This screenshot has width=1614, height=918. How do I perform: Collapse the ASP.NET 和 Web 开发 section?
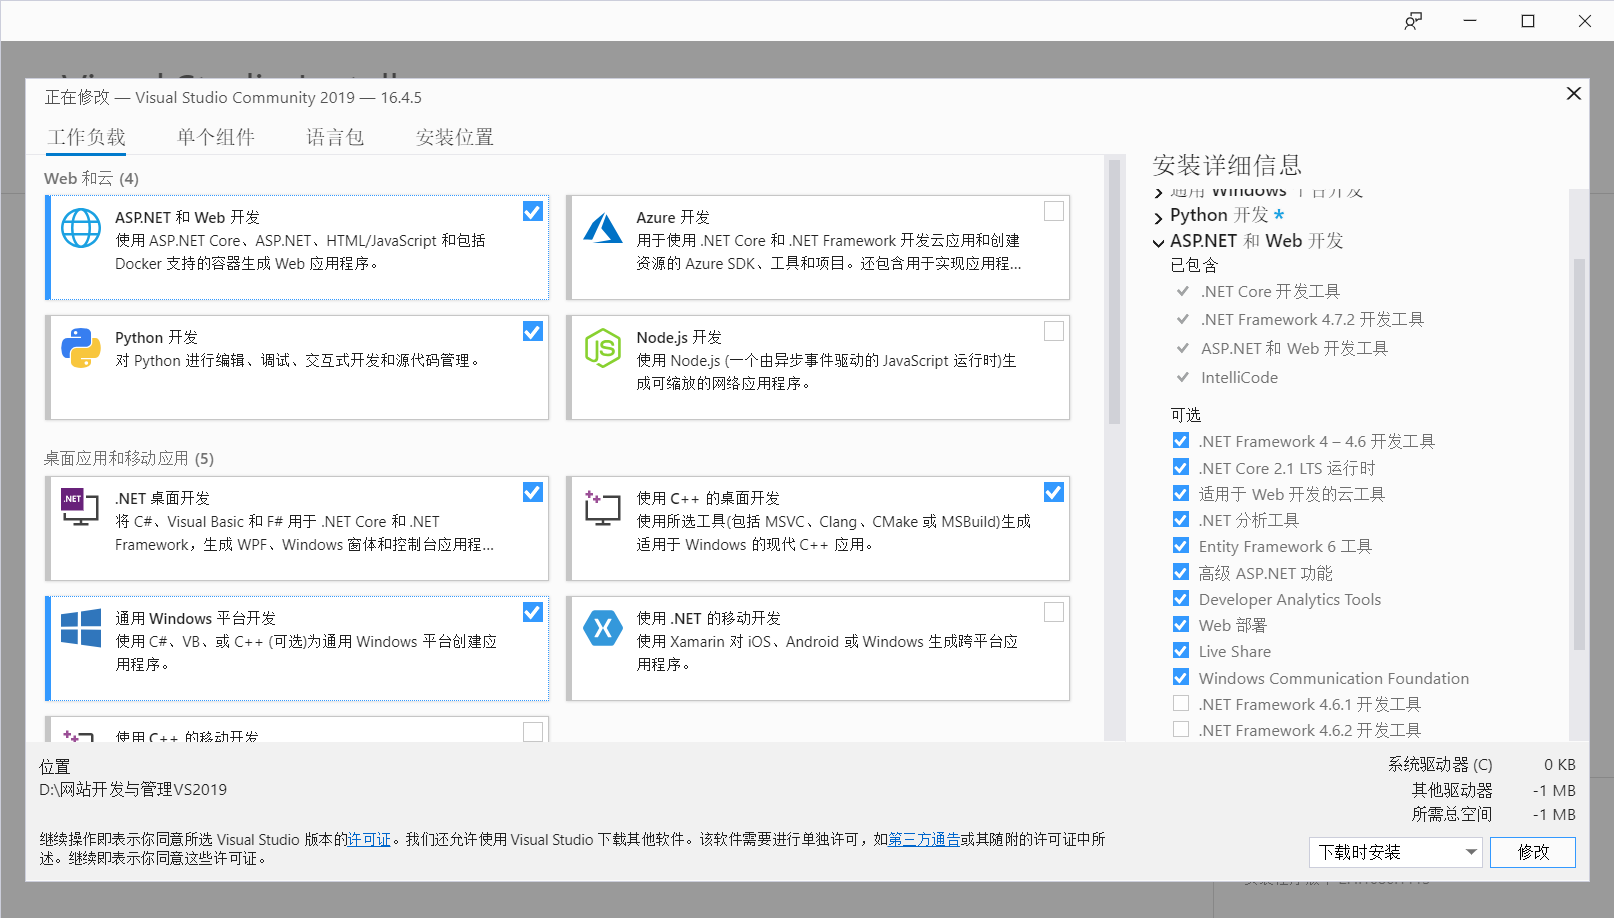(1157, 240)
